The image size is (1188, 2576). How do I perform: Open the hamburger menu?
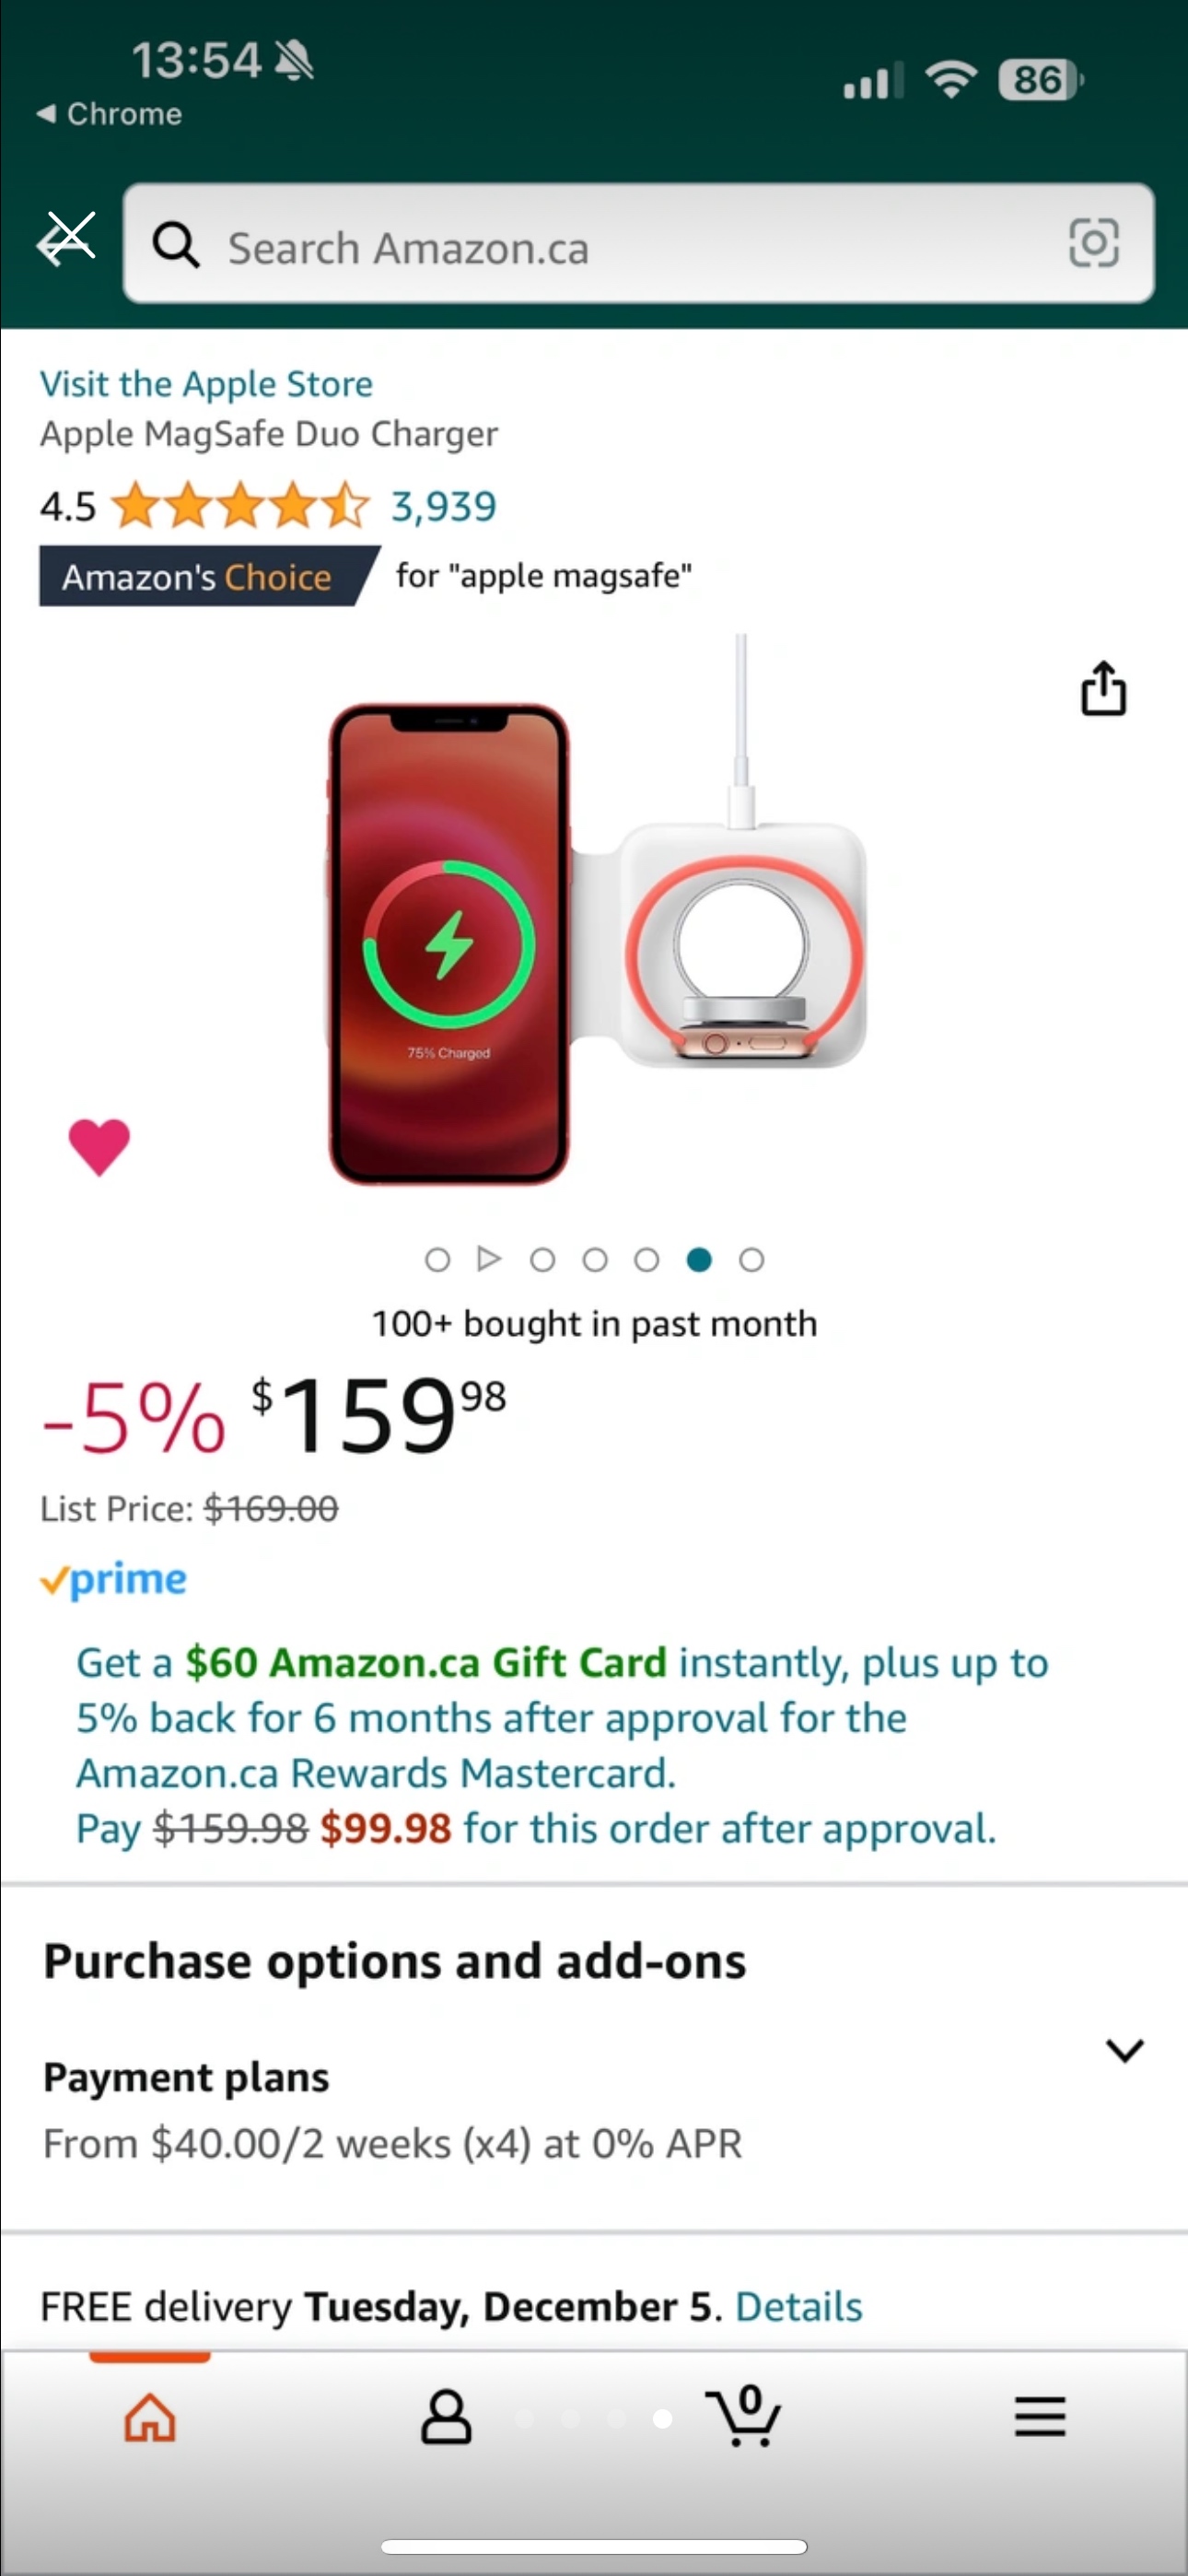tap(1040, 2418)
